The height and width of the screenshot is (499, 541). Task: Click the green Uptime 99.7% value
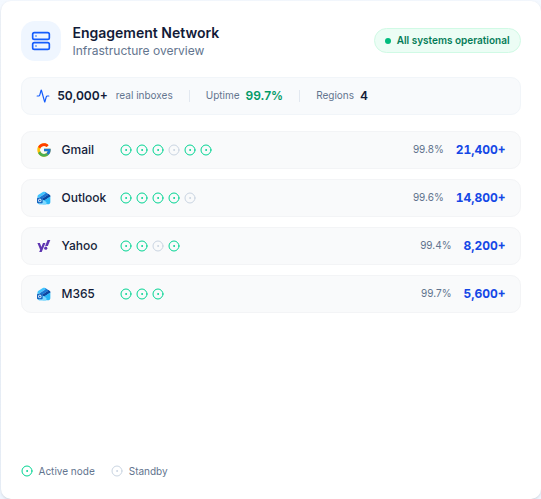[x=264, y=96]
